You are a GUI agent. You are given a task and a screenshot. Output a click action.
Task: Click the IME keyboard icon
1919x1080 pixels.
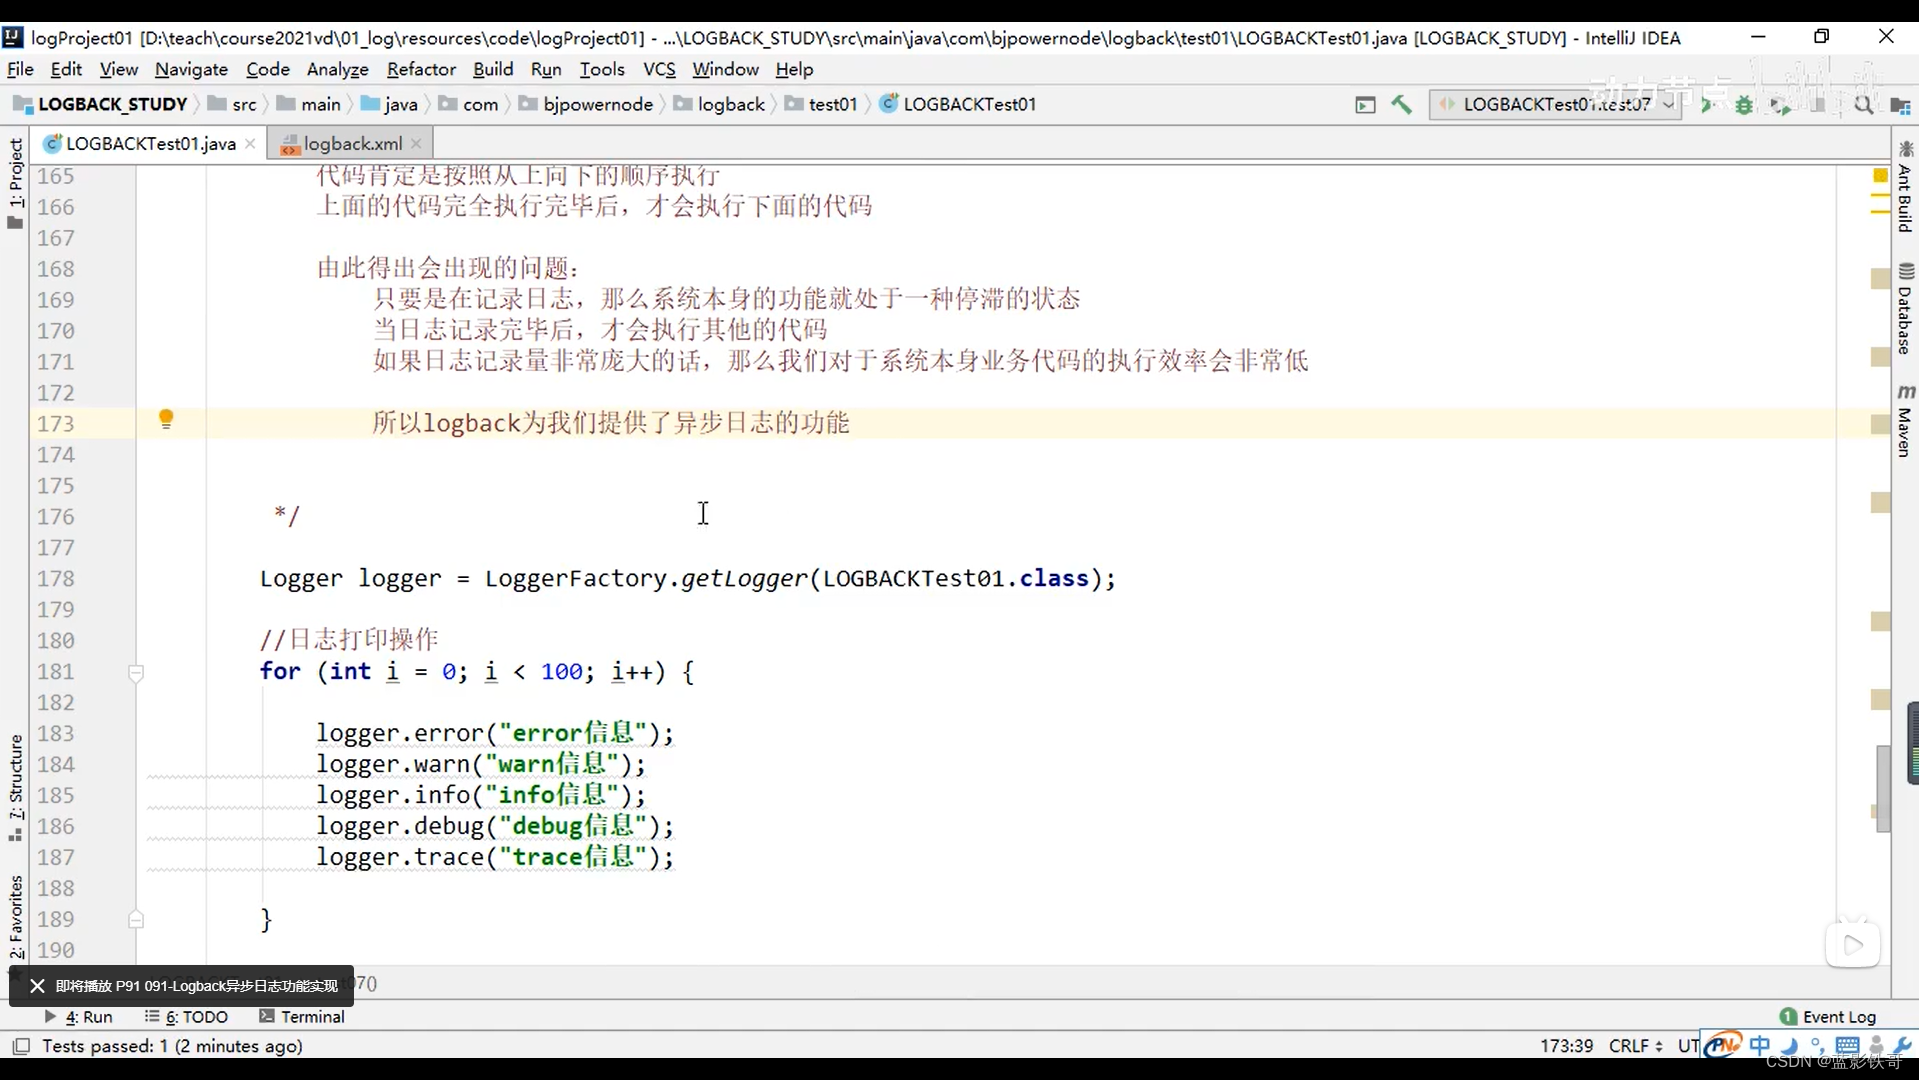(x=1847, y=1046)
